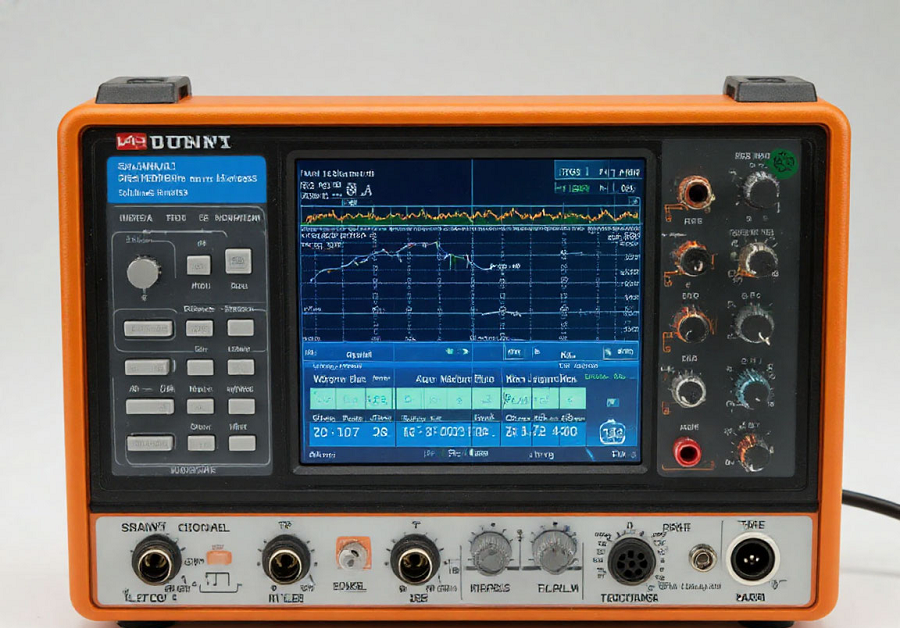Click the multi-pin circular connector socket
The height and width of the screenshot is (628, 900).
(632, 557)
